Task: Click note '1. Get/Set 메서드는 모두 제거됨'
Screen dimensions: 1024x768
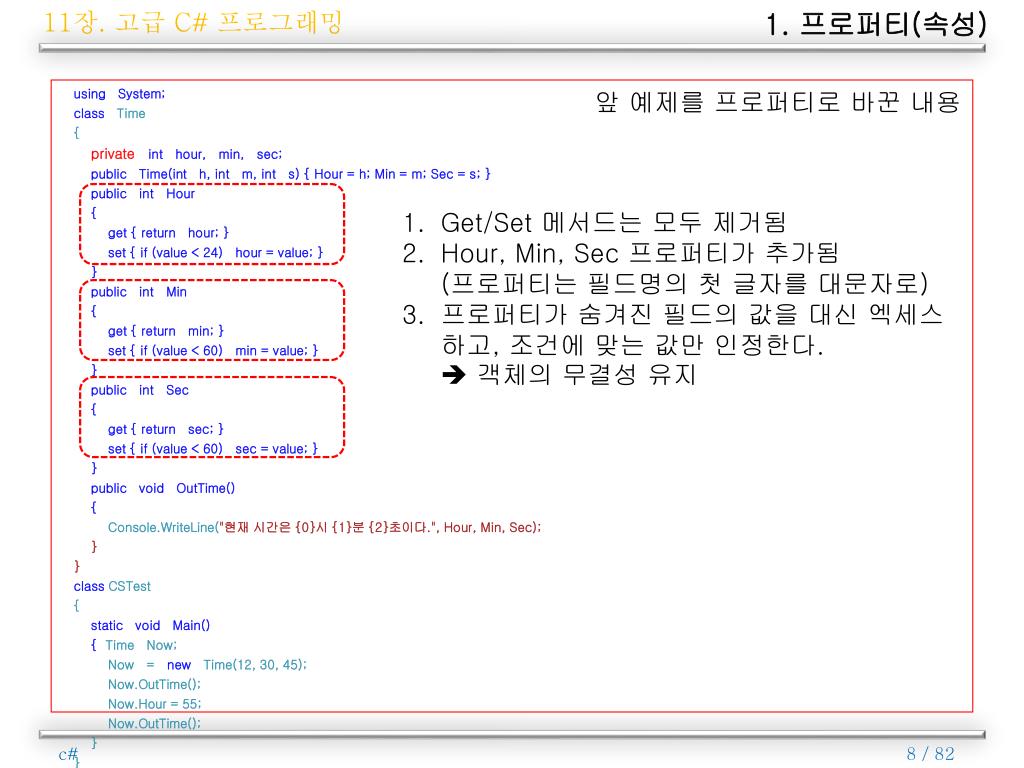Action: pos(594,223)
